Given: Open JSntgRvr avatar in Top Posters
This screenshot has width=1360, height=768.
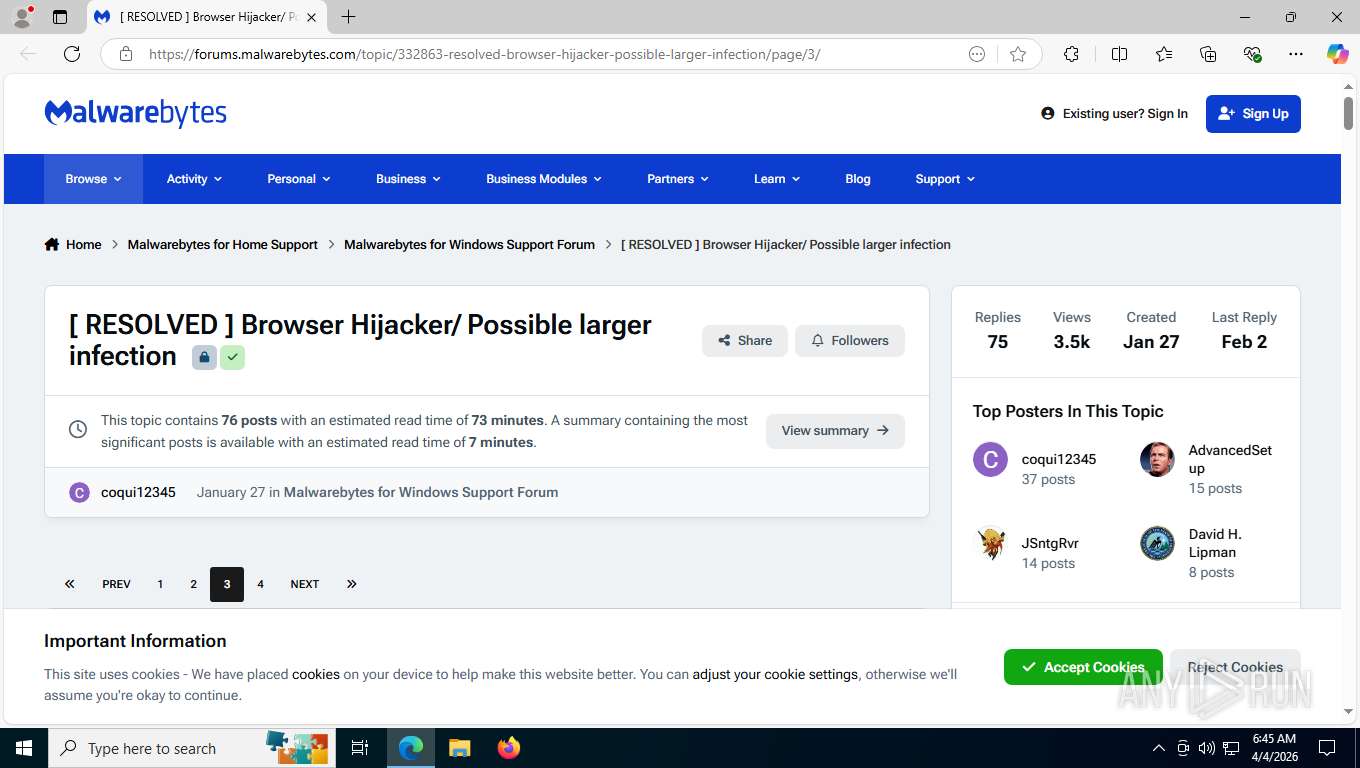Looking at the screenshot, I should click(x=990, y=544).
